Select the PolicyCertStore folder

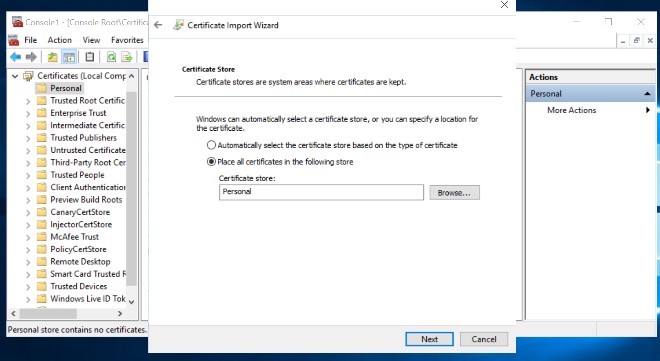[78, 249]
